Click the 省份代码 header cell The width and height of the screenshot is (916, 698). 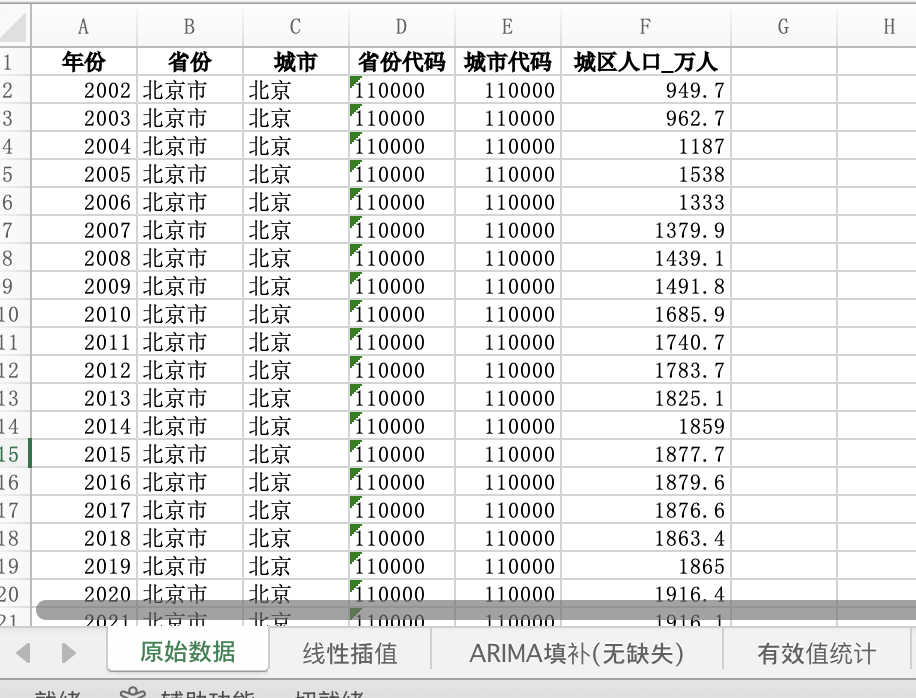[401, 61]
